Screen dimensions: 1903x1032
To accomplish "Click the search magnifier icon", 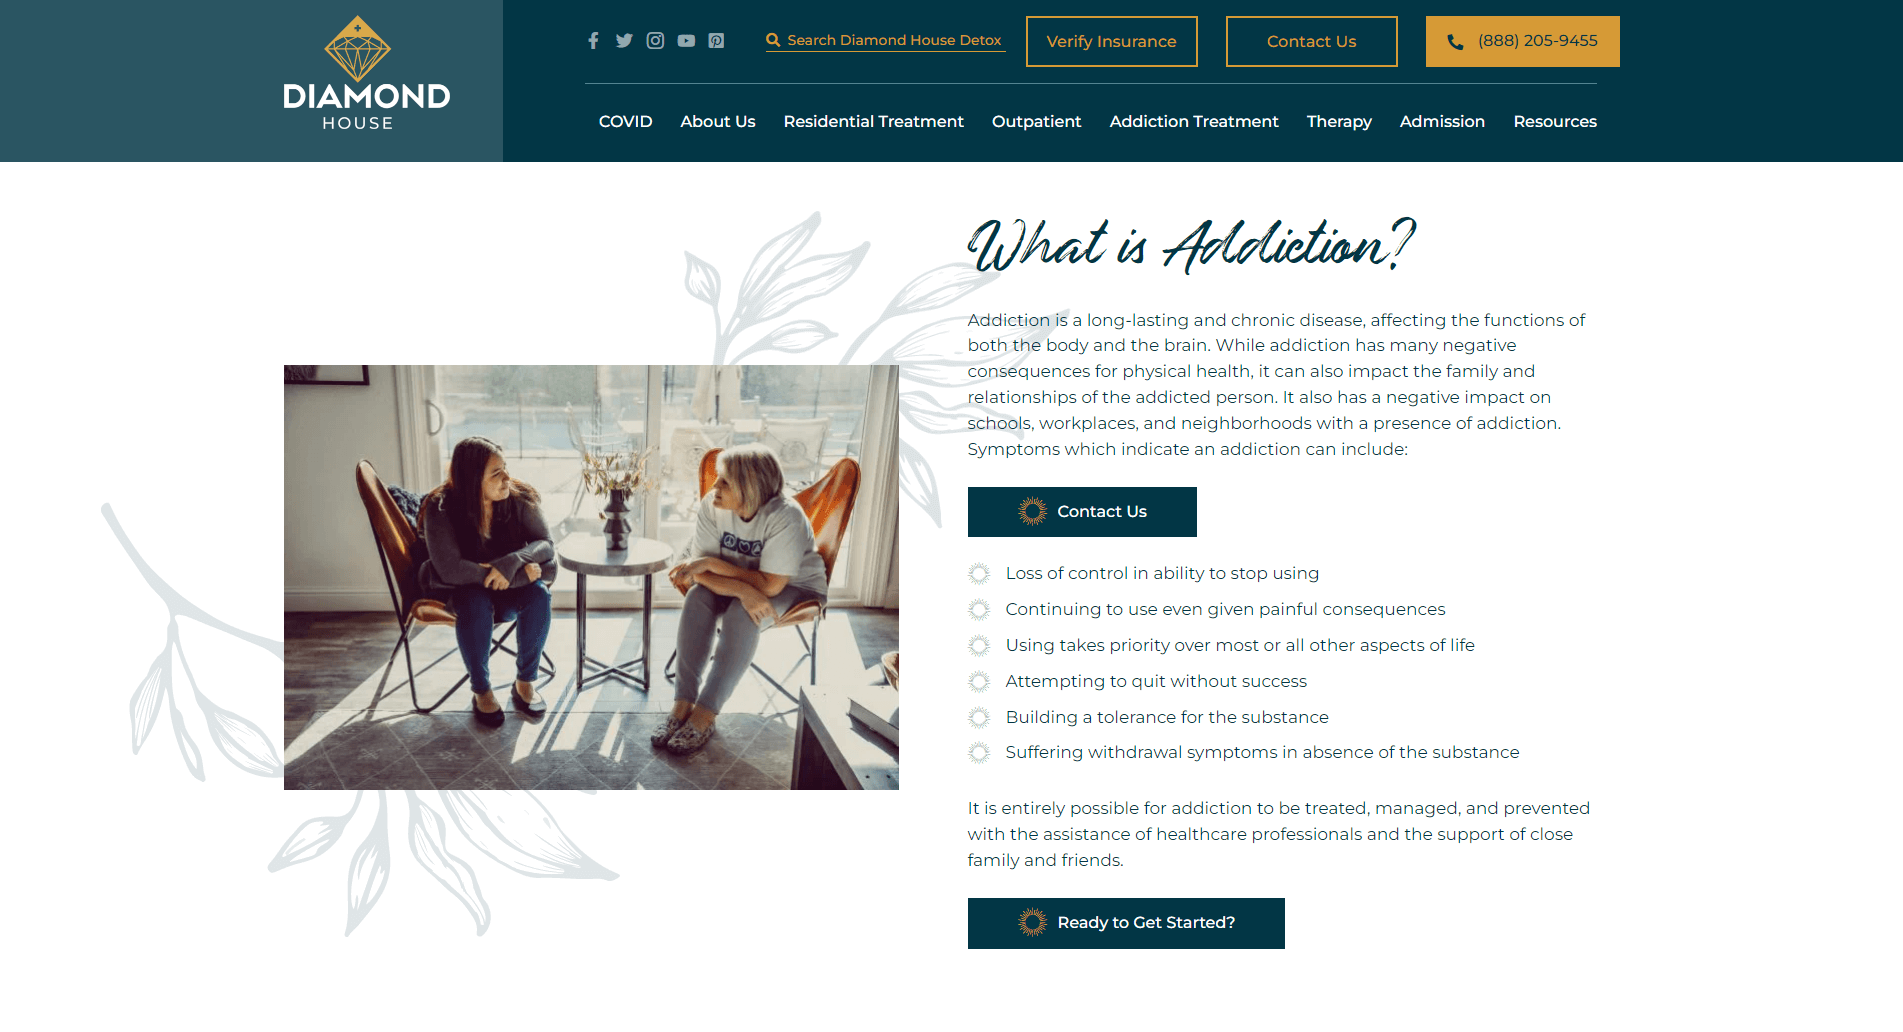I will [x=773, y=40].
